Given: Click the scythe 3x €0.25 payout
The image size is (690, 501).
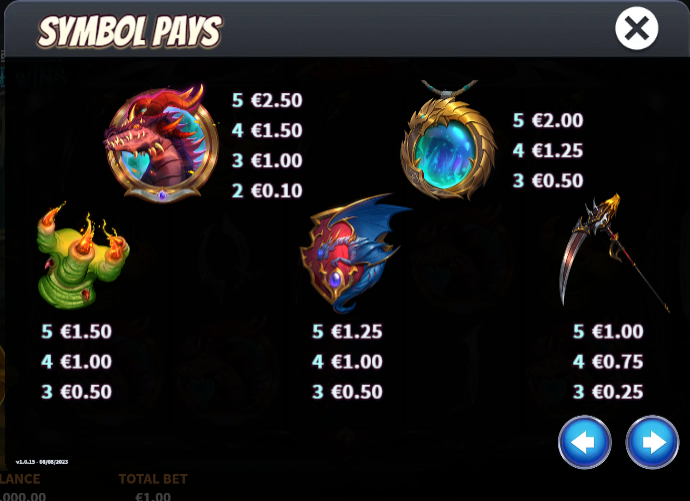Looking at the screenshot, I should click(x=608, y=391).
